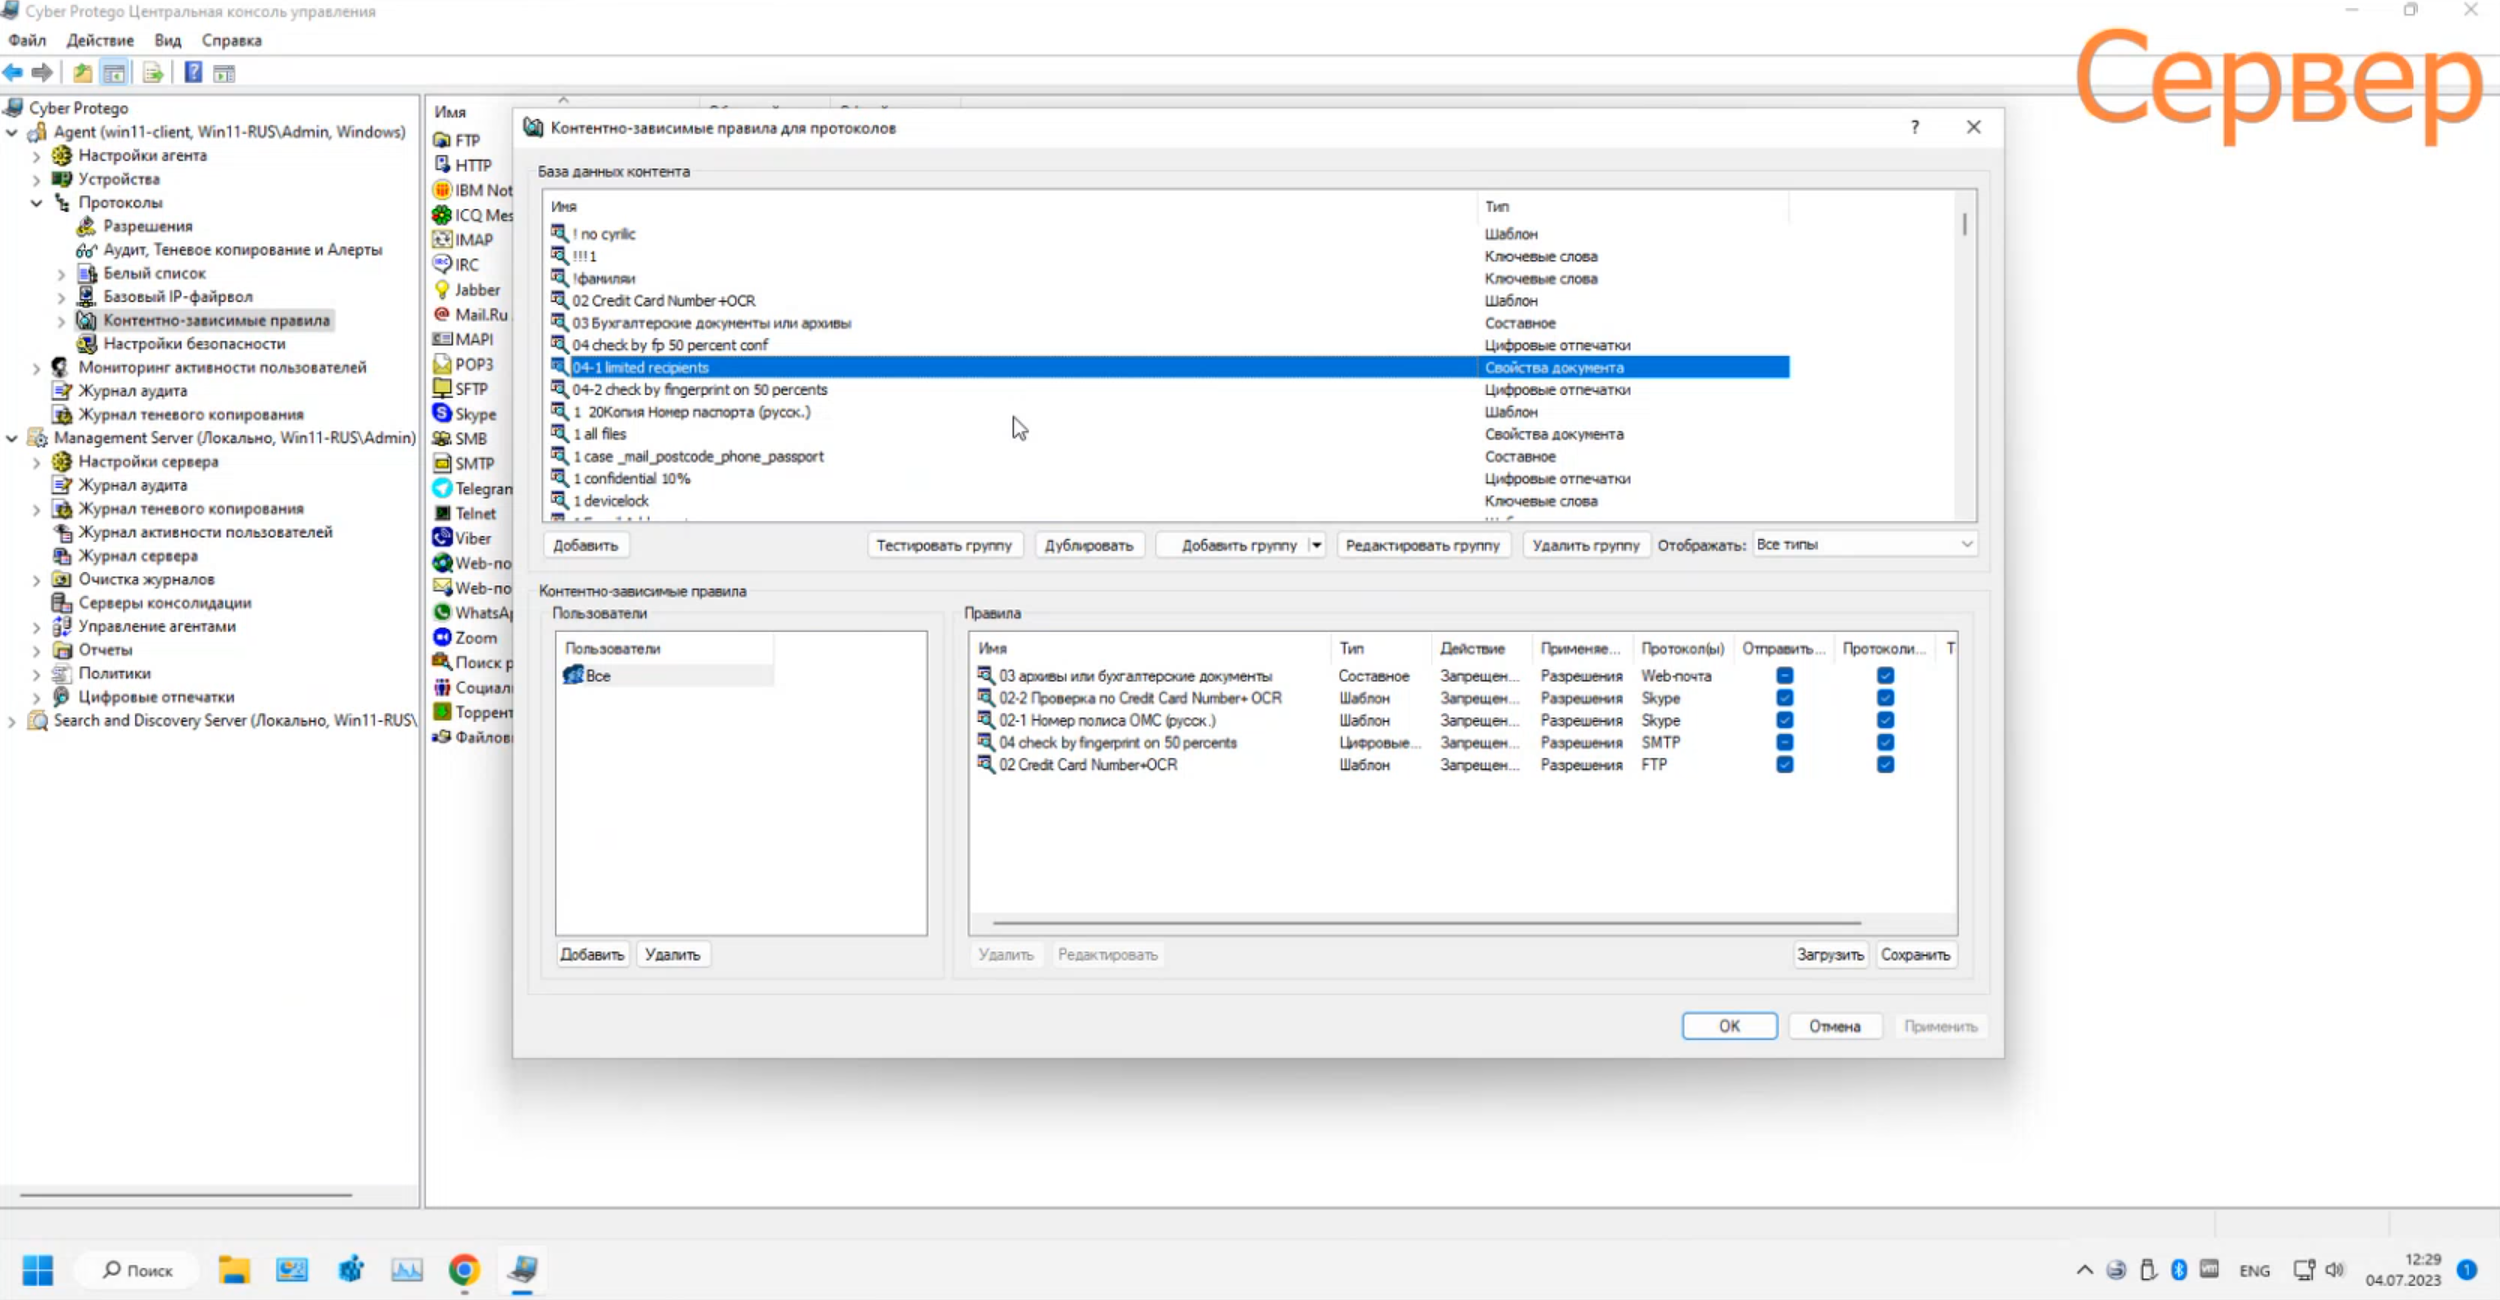Click the Skype protocol icon in list
The height and width of the screenshot is (1300, 2500).
pos(442,413)
